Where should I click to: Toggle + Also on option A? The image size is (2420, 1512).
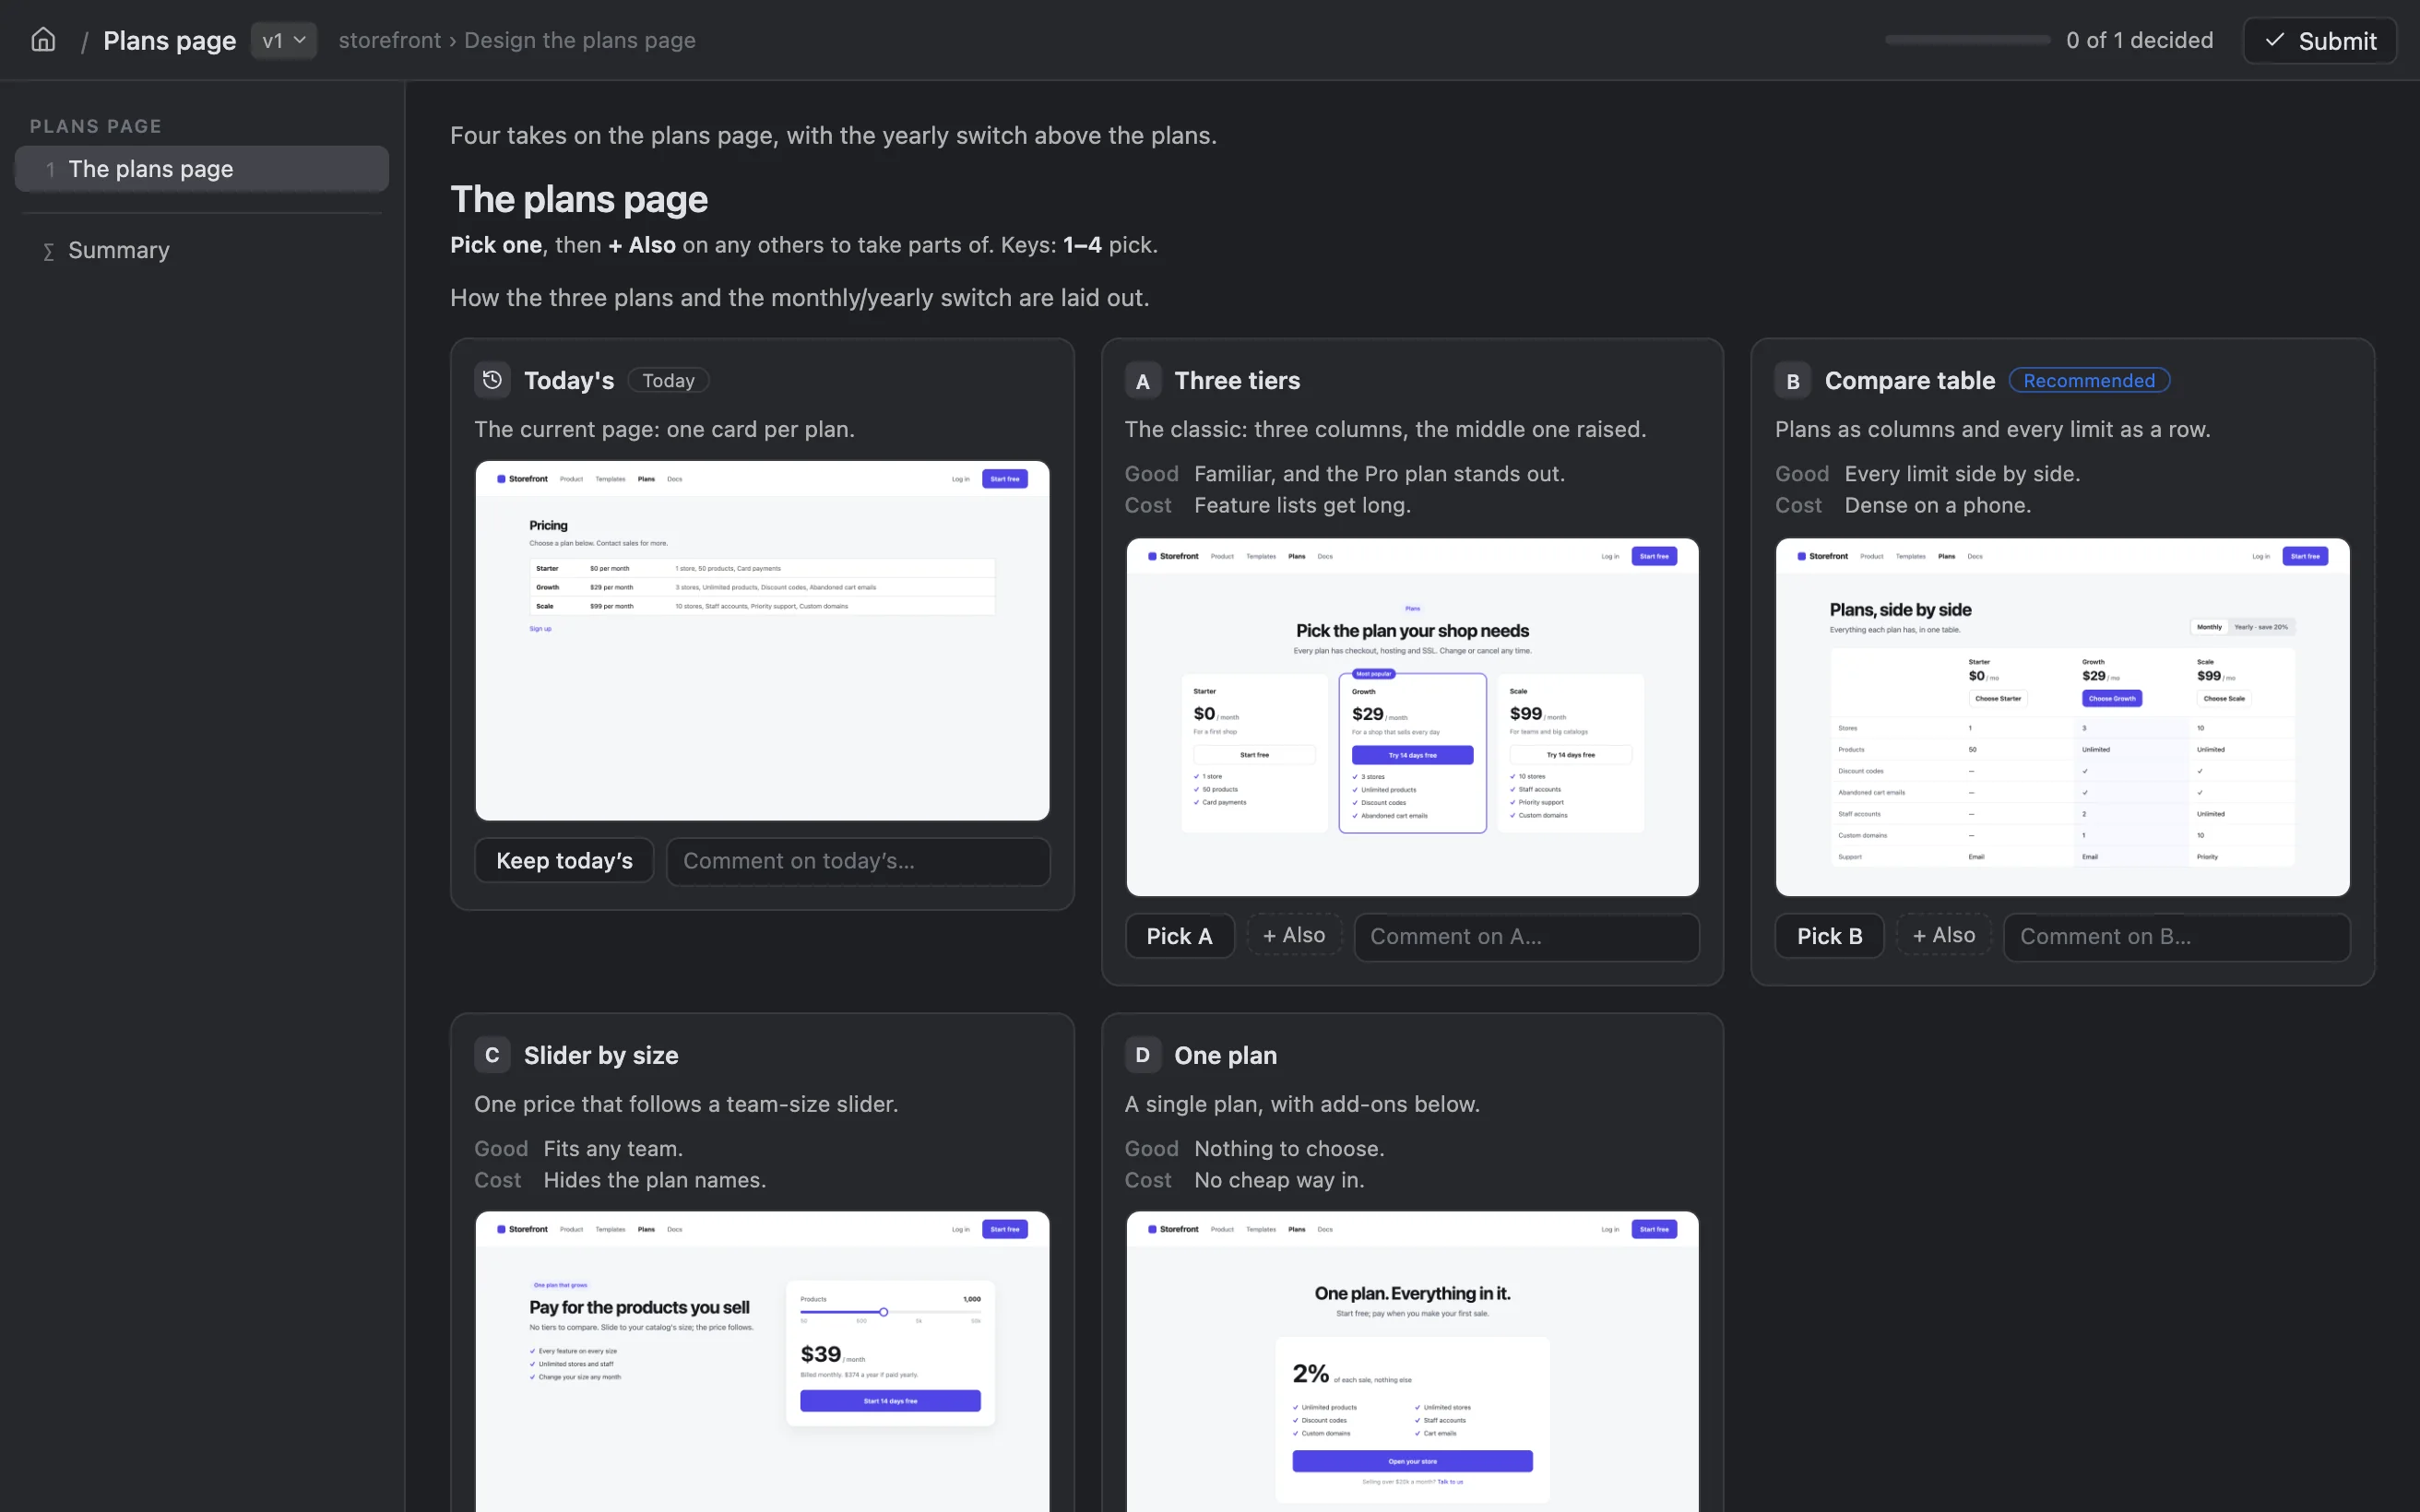point(1294,935)
